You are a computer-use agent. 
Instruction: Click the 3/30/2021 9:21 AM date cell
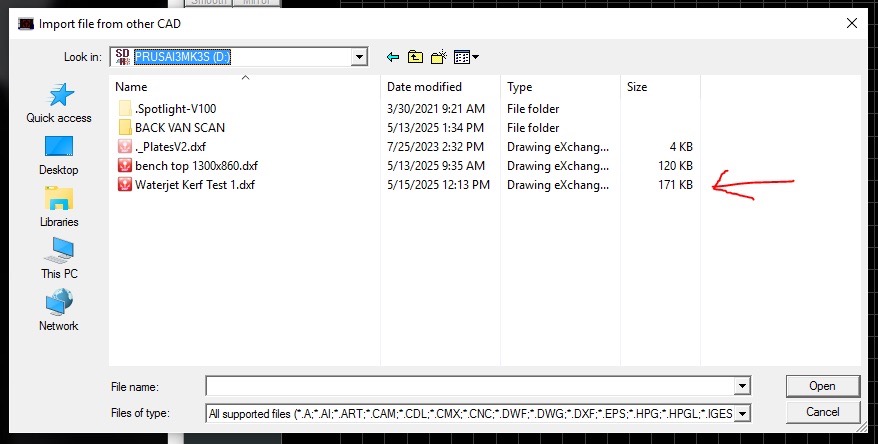click(x=436, y=109)
